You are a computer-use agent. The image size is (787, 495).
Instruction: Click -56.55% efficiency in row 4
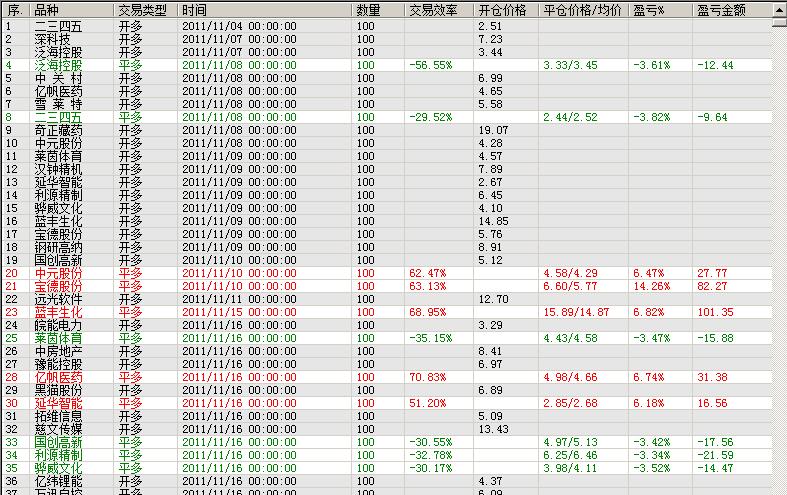(x=431, y=65)
